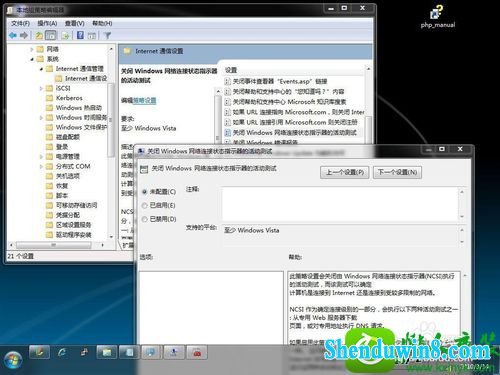Screen dimensions: 500x375
Task: Go up one level with folder icon
Action: [39, 35]
